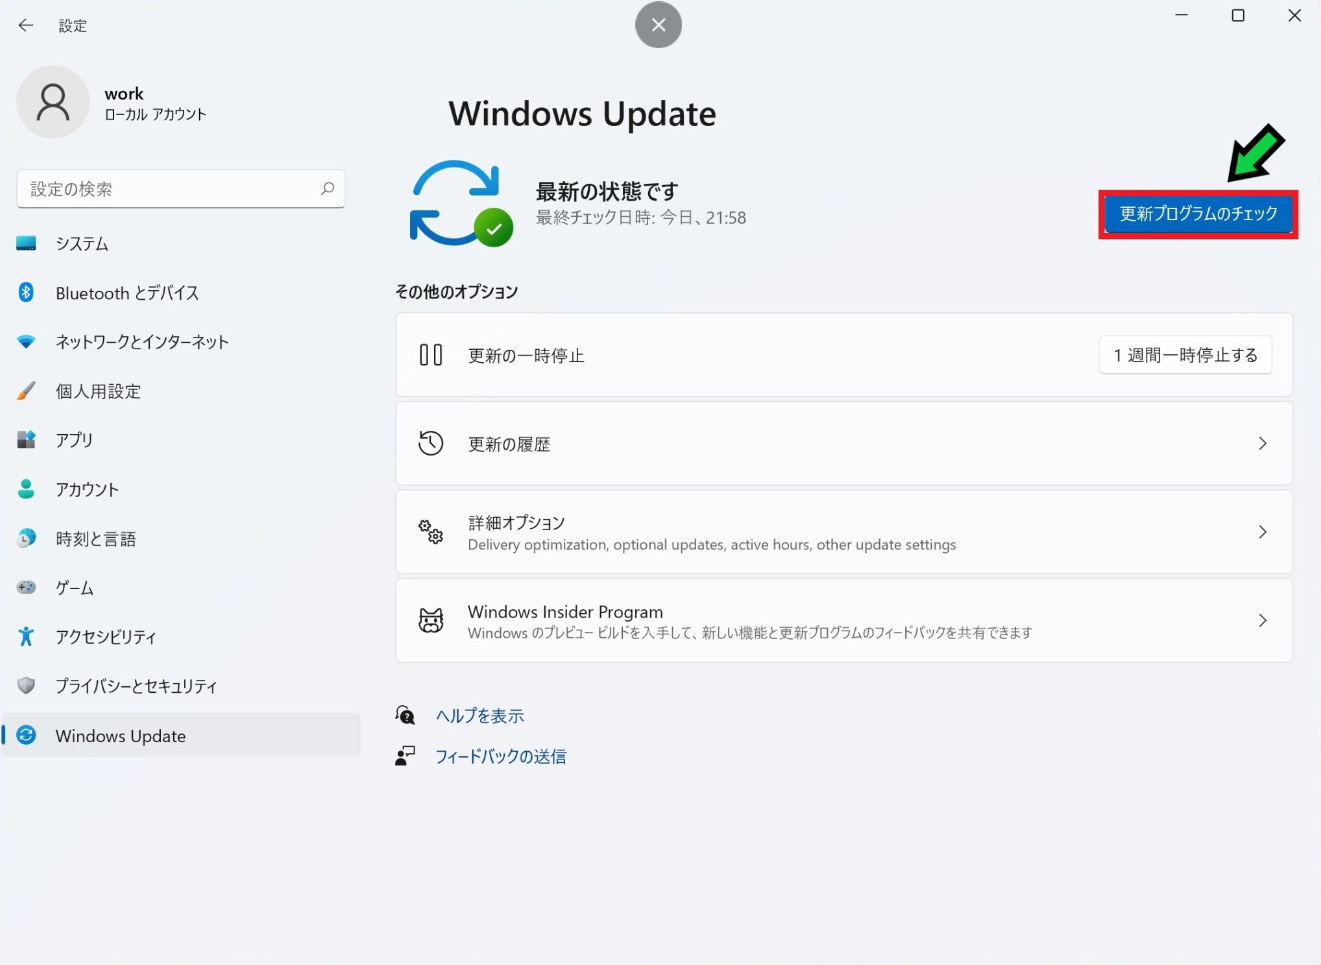Expand the Windows Insider Program chevron
Viewport: 1321px width, 965px height.
click(1263, 620)
